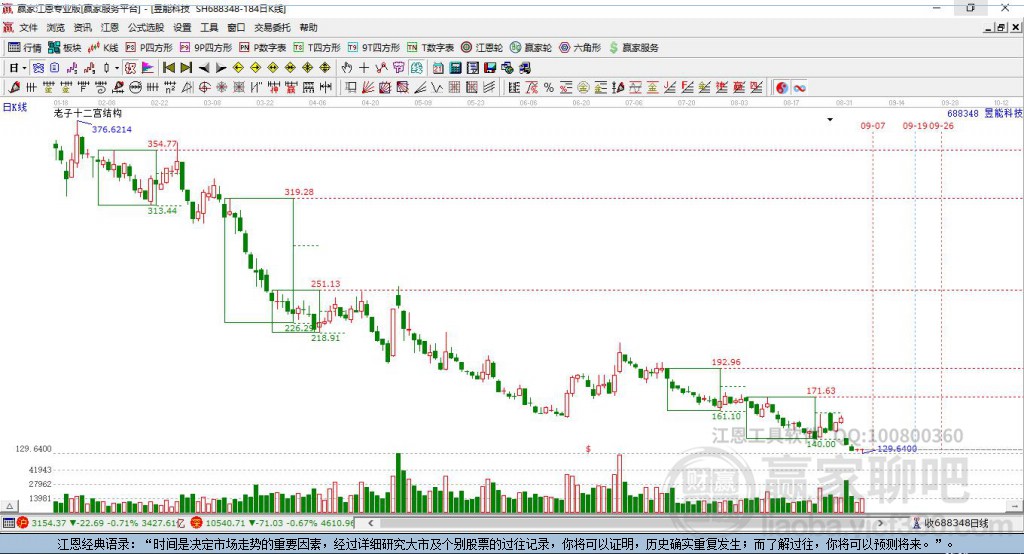Open the calculator icon

tap(455, 68)
